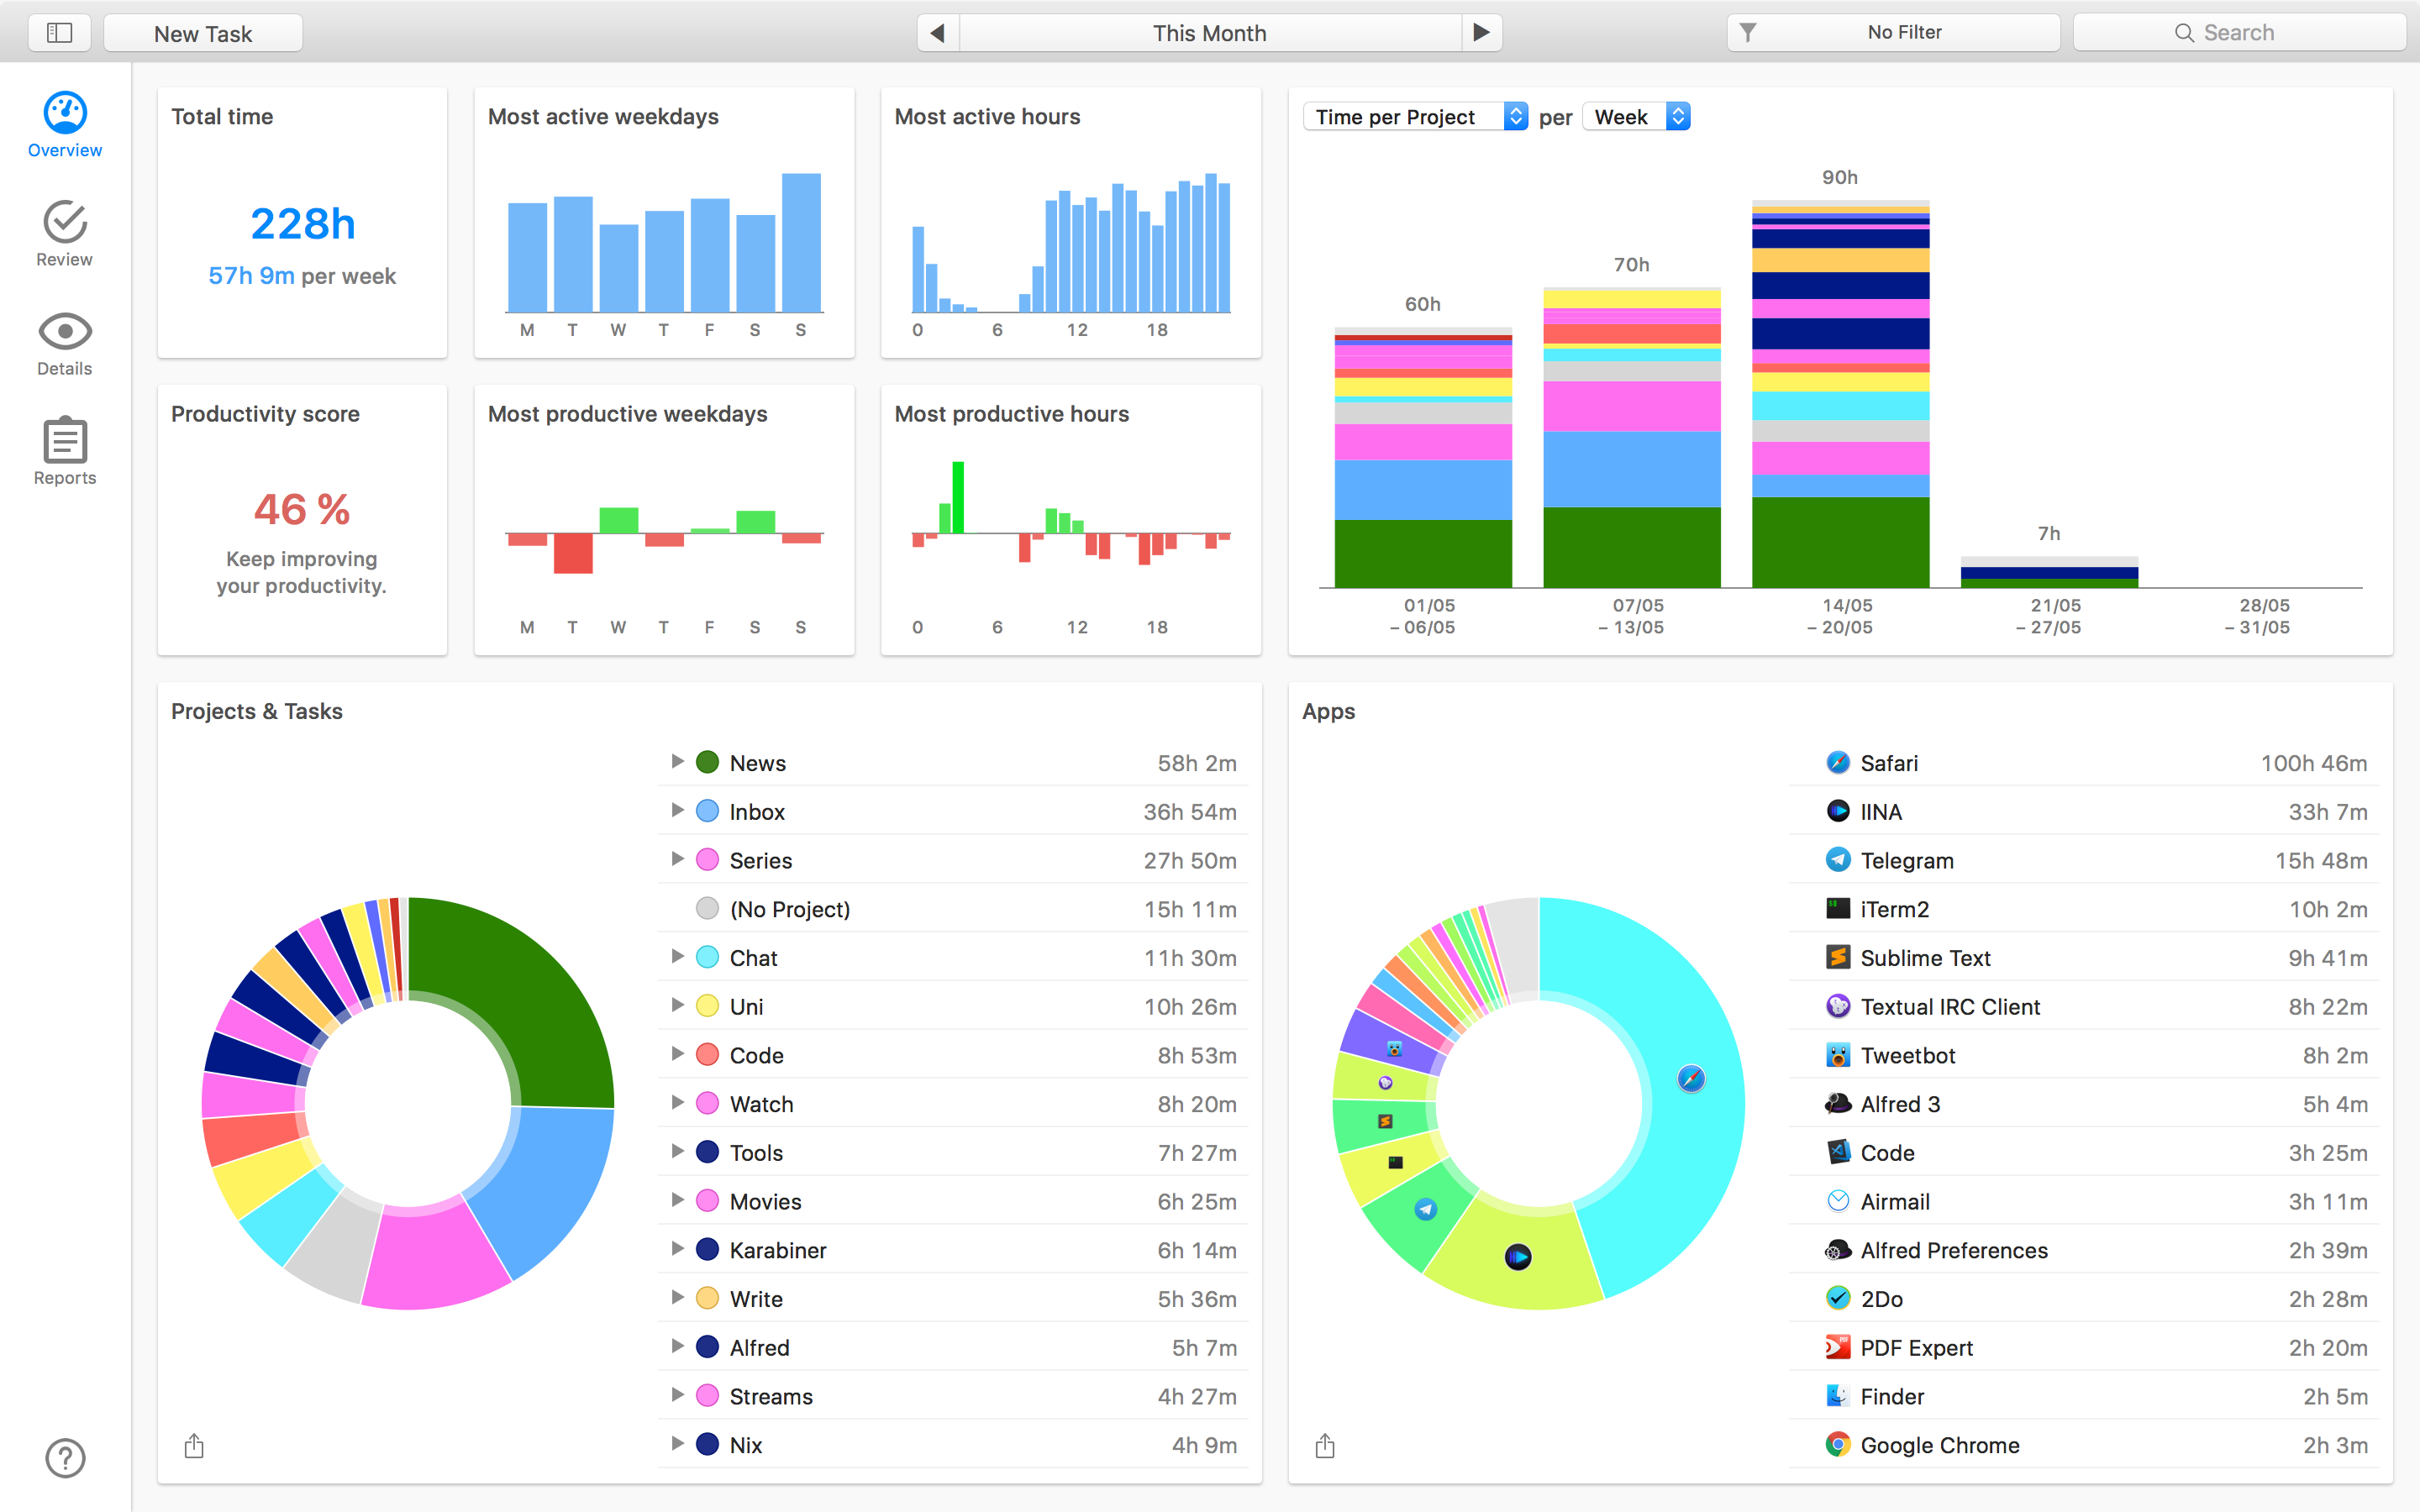Click the PDF Expert app icon
The width and height of the screenshot is (2420, 1512).
1838,1347
